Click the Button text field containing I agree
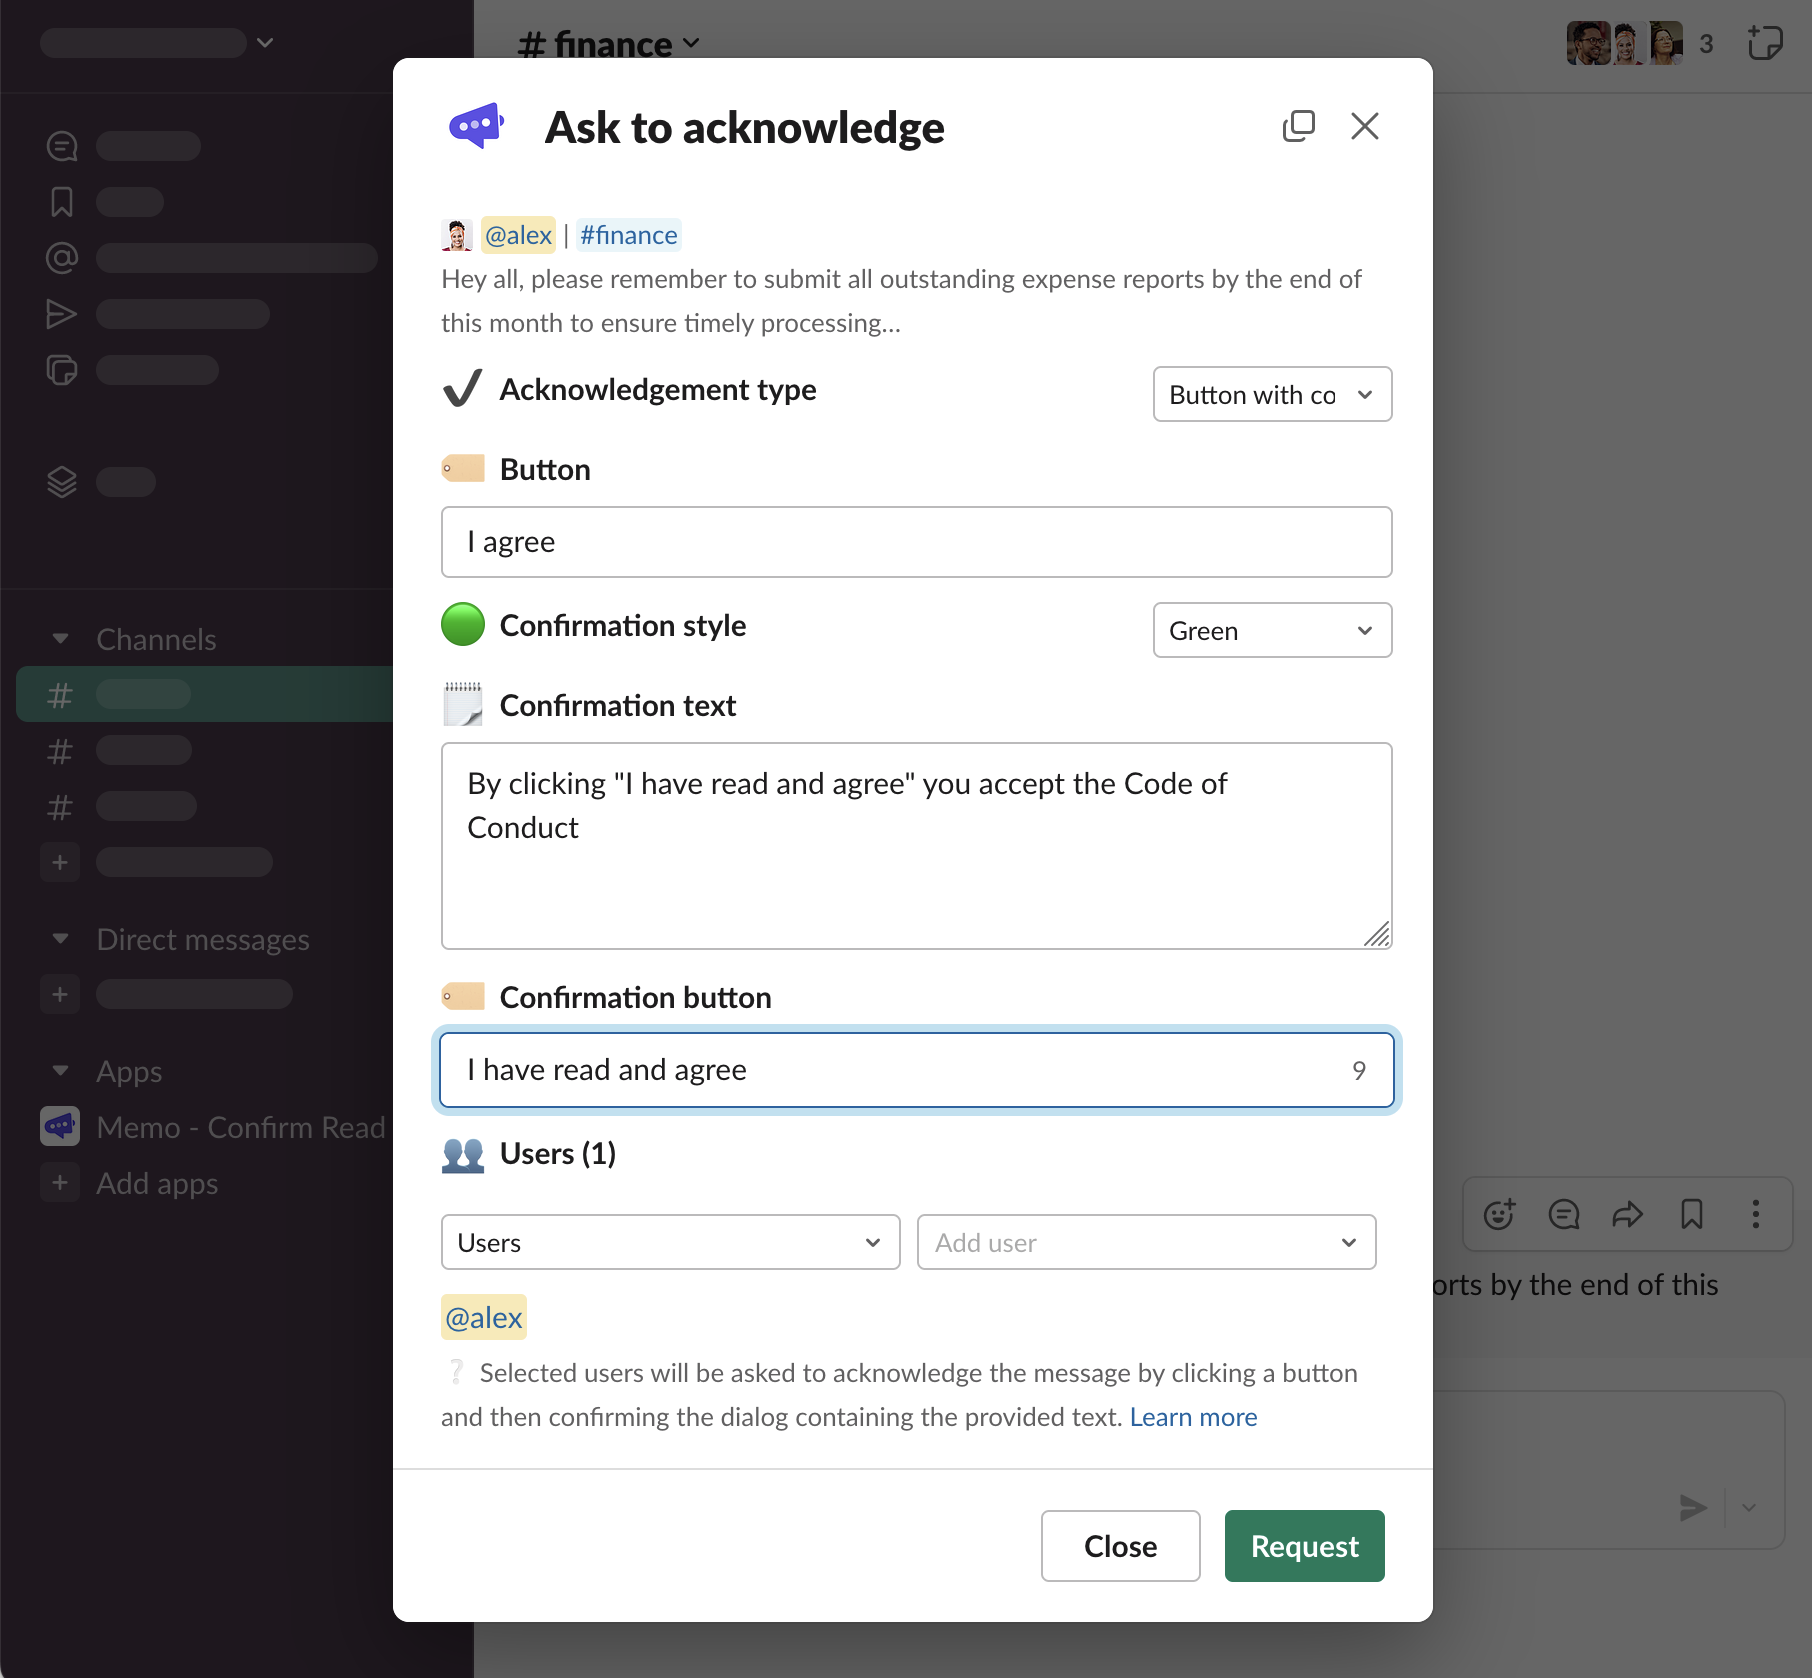Image resolution: width=1812 pixels, height=1678 pixels. pyautogui.click(x=916, y=542)
